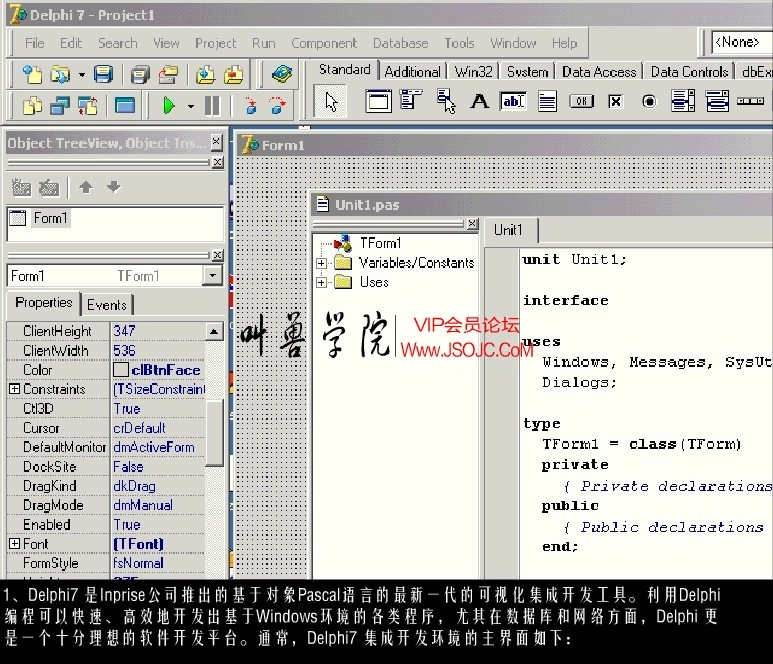This screenshot has width=773, height=664.
Task: Pick the Edit component from the palette
Action: (513, 101)
